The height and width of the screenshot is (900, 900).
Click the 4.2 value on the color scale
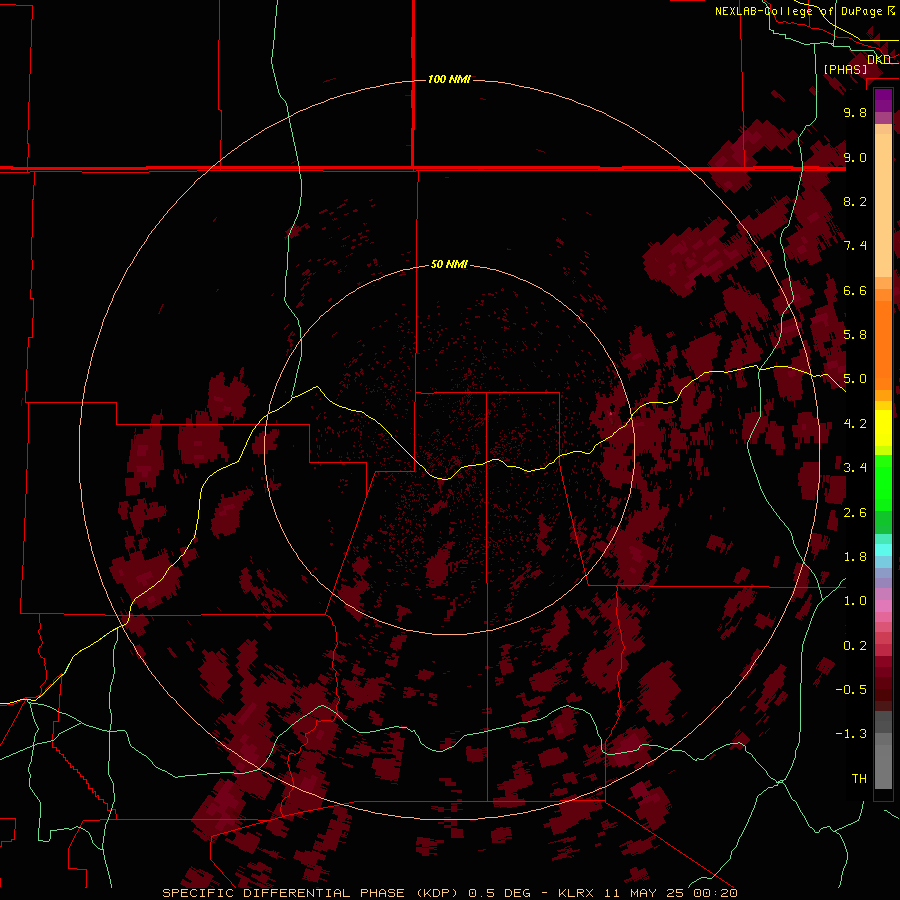pyautogui.click(x=855, y=424)
